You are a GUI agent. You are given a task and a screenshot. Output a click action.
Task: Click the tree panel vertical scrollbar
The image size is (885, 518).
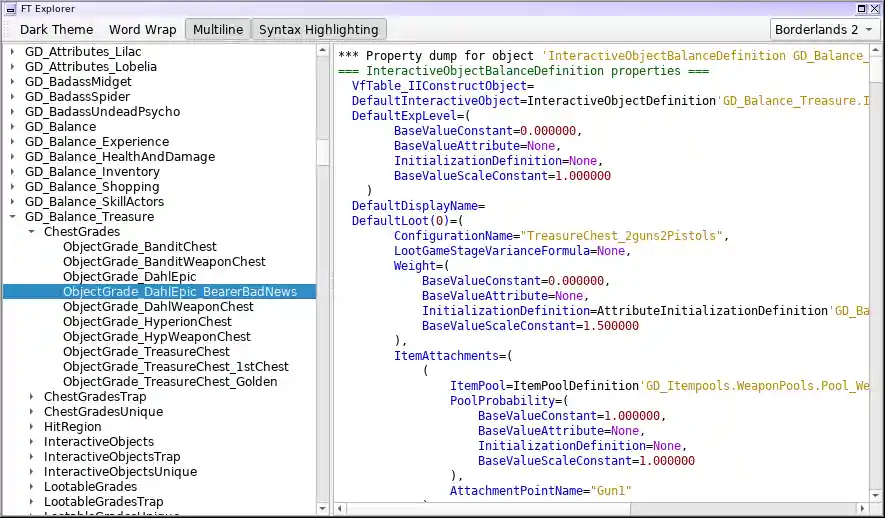(x=323, y=150)
